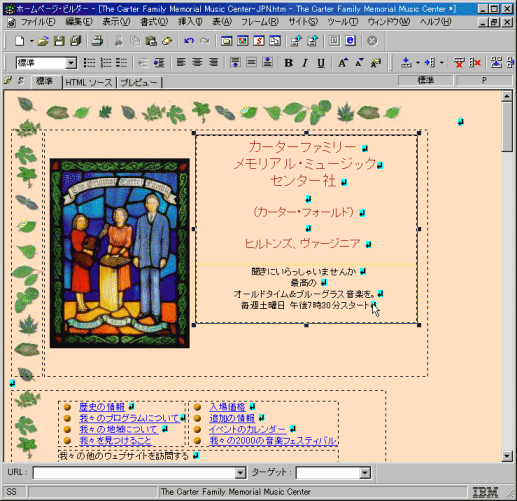Image resolution: width=517 pixels, height=501 pixels.
Task: Set vertical alignment to bottom
Action: coord(267,62)
